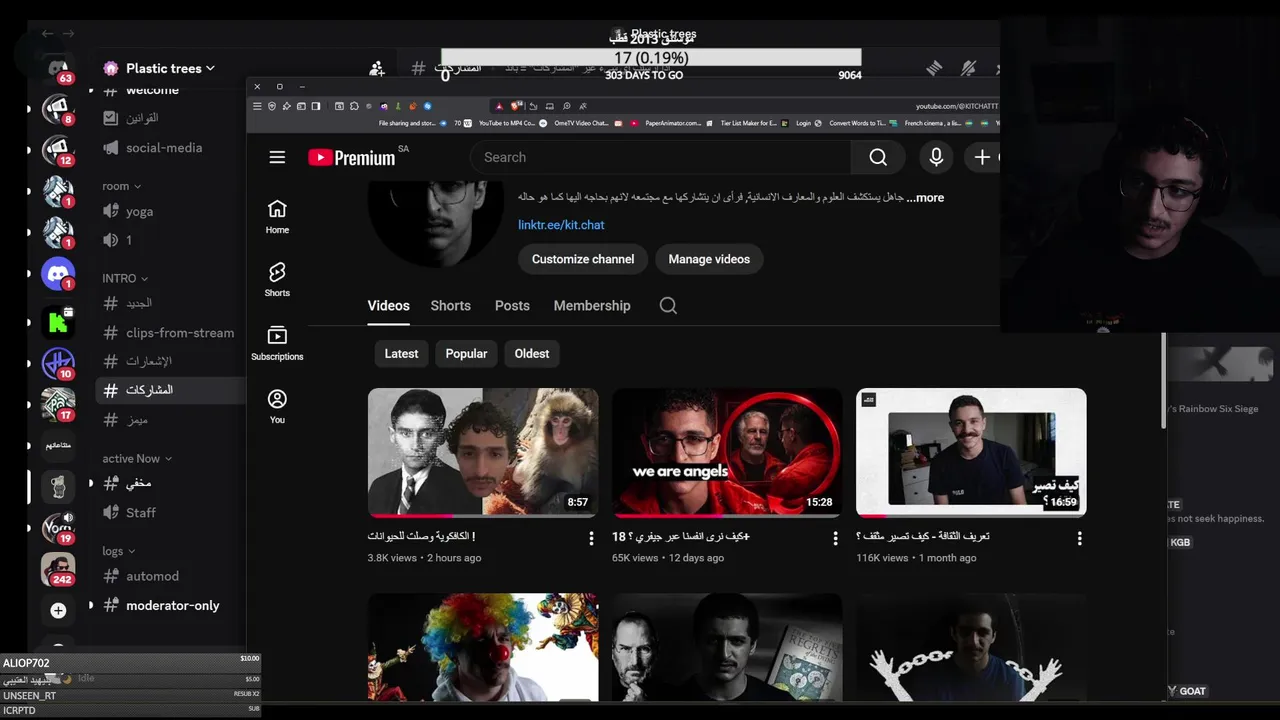
Task: Collapse the room category in Discord
Action: pos(122,186)
